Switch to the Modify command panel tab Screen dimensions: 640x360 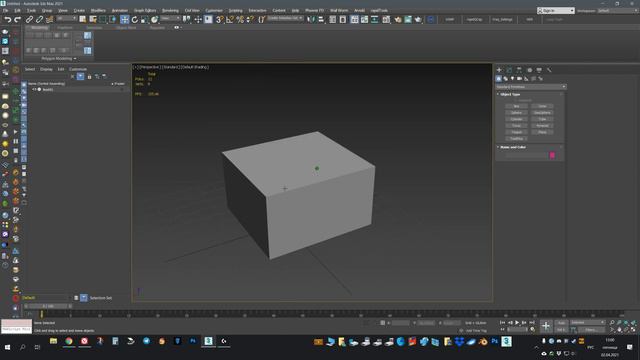(509, 70)
